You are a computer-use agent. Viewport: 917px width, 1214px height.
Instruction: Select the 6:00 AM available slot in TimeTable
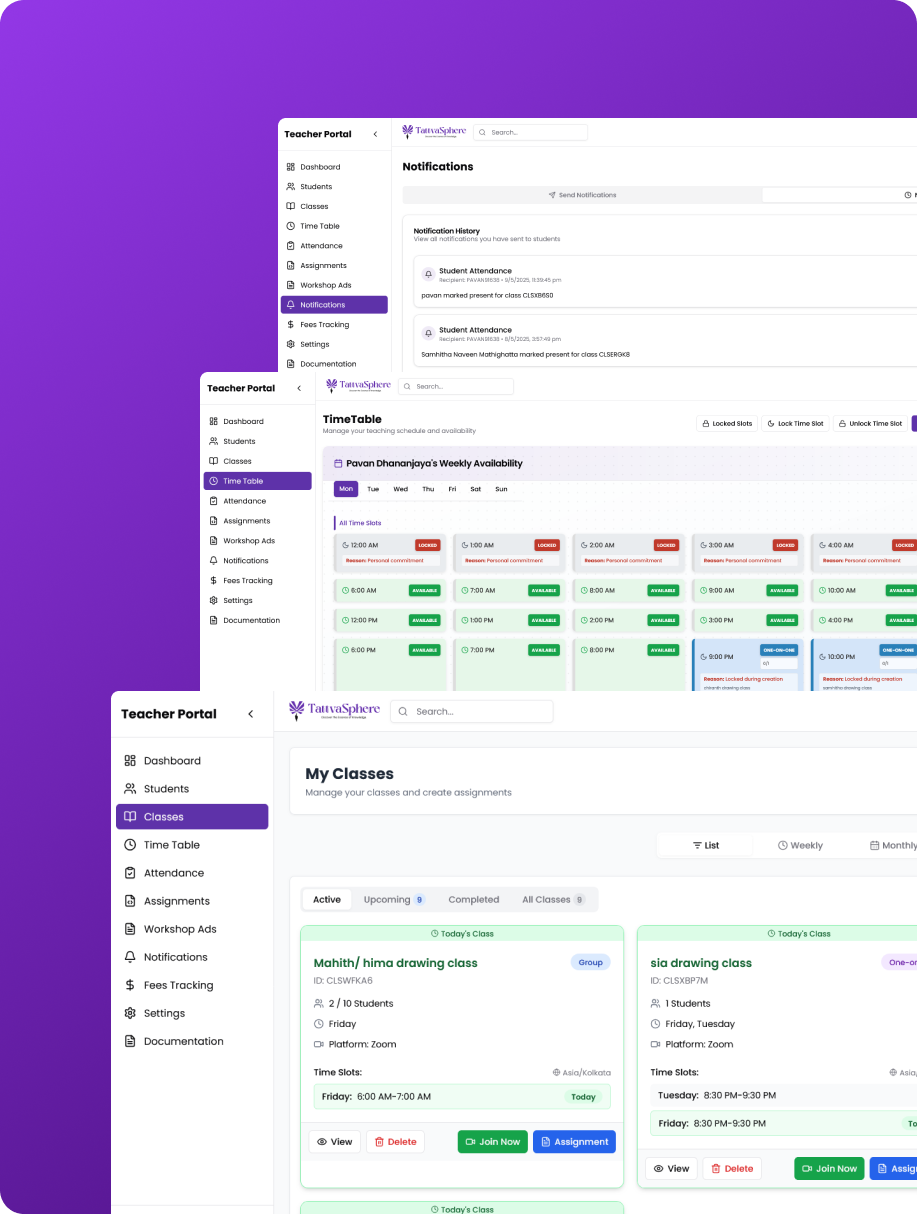click(x=389, y=591)
